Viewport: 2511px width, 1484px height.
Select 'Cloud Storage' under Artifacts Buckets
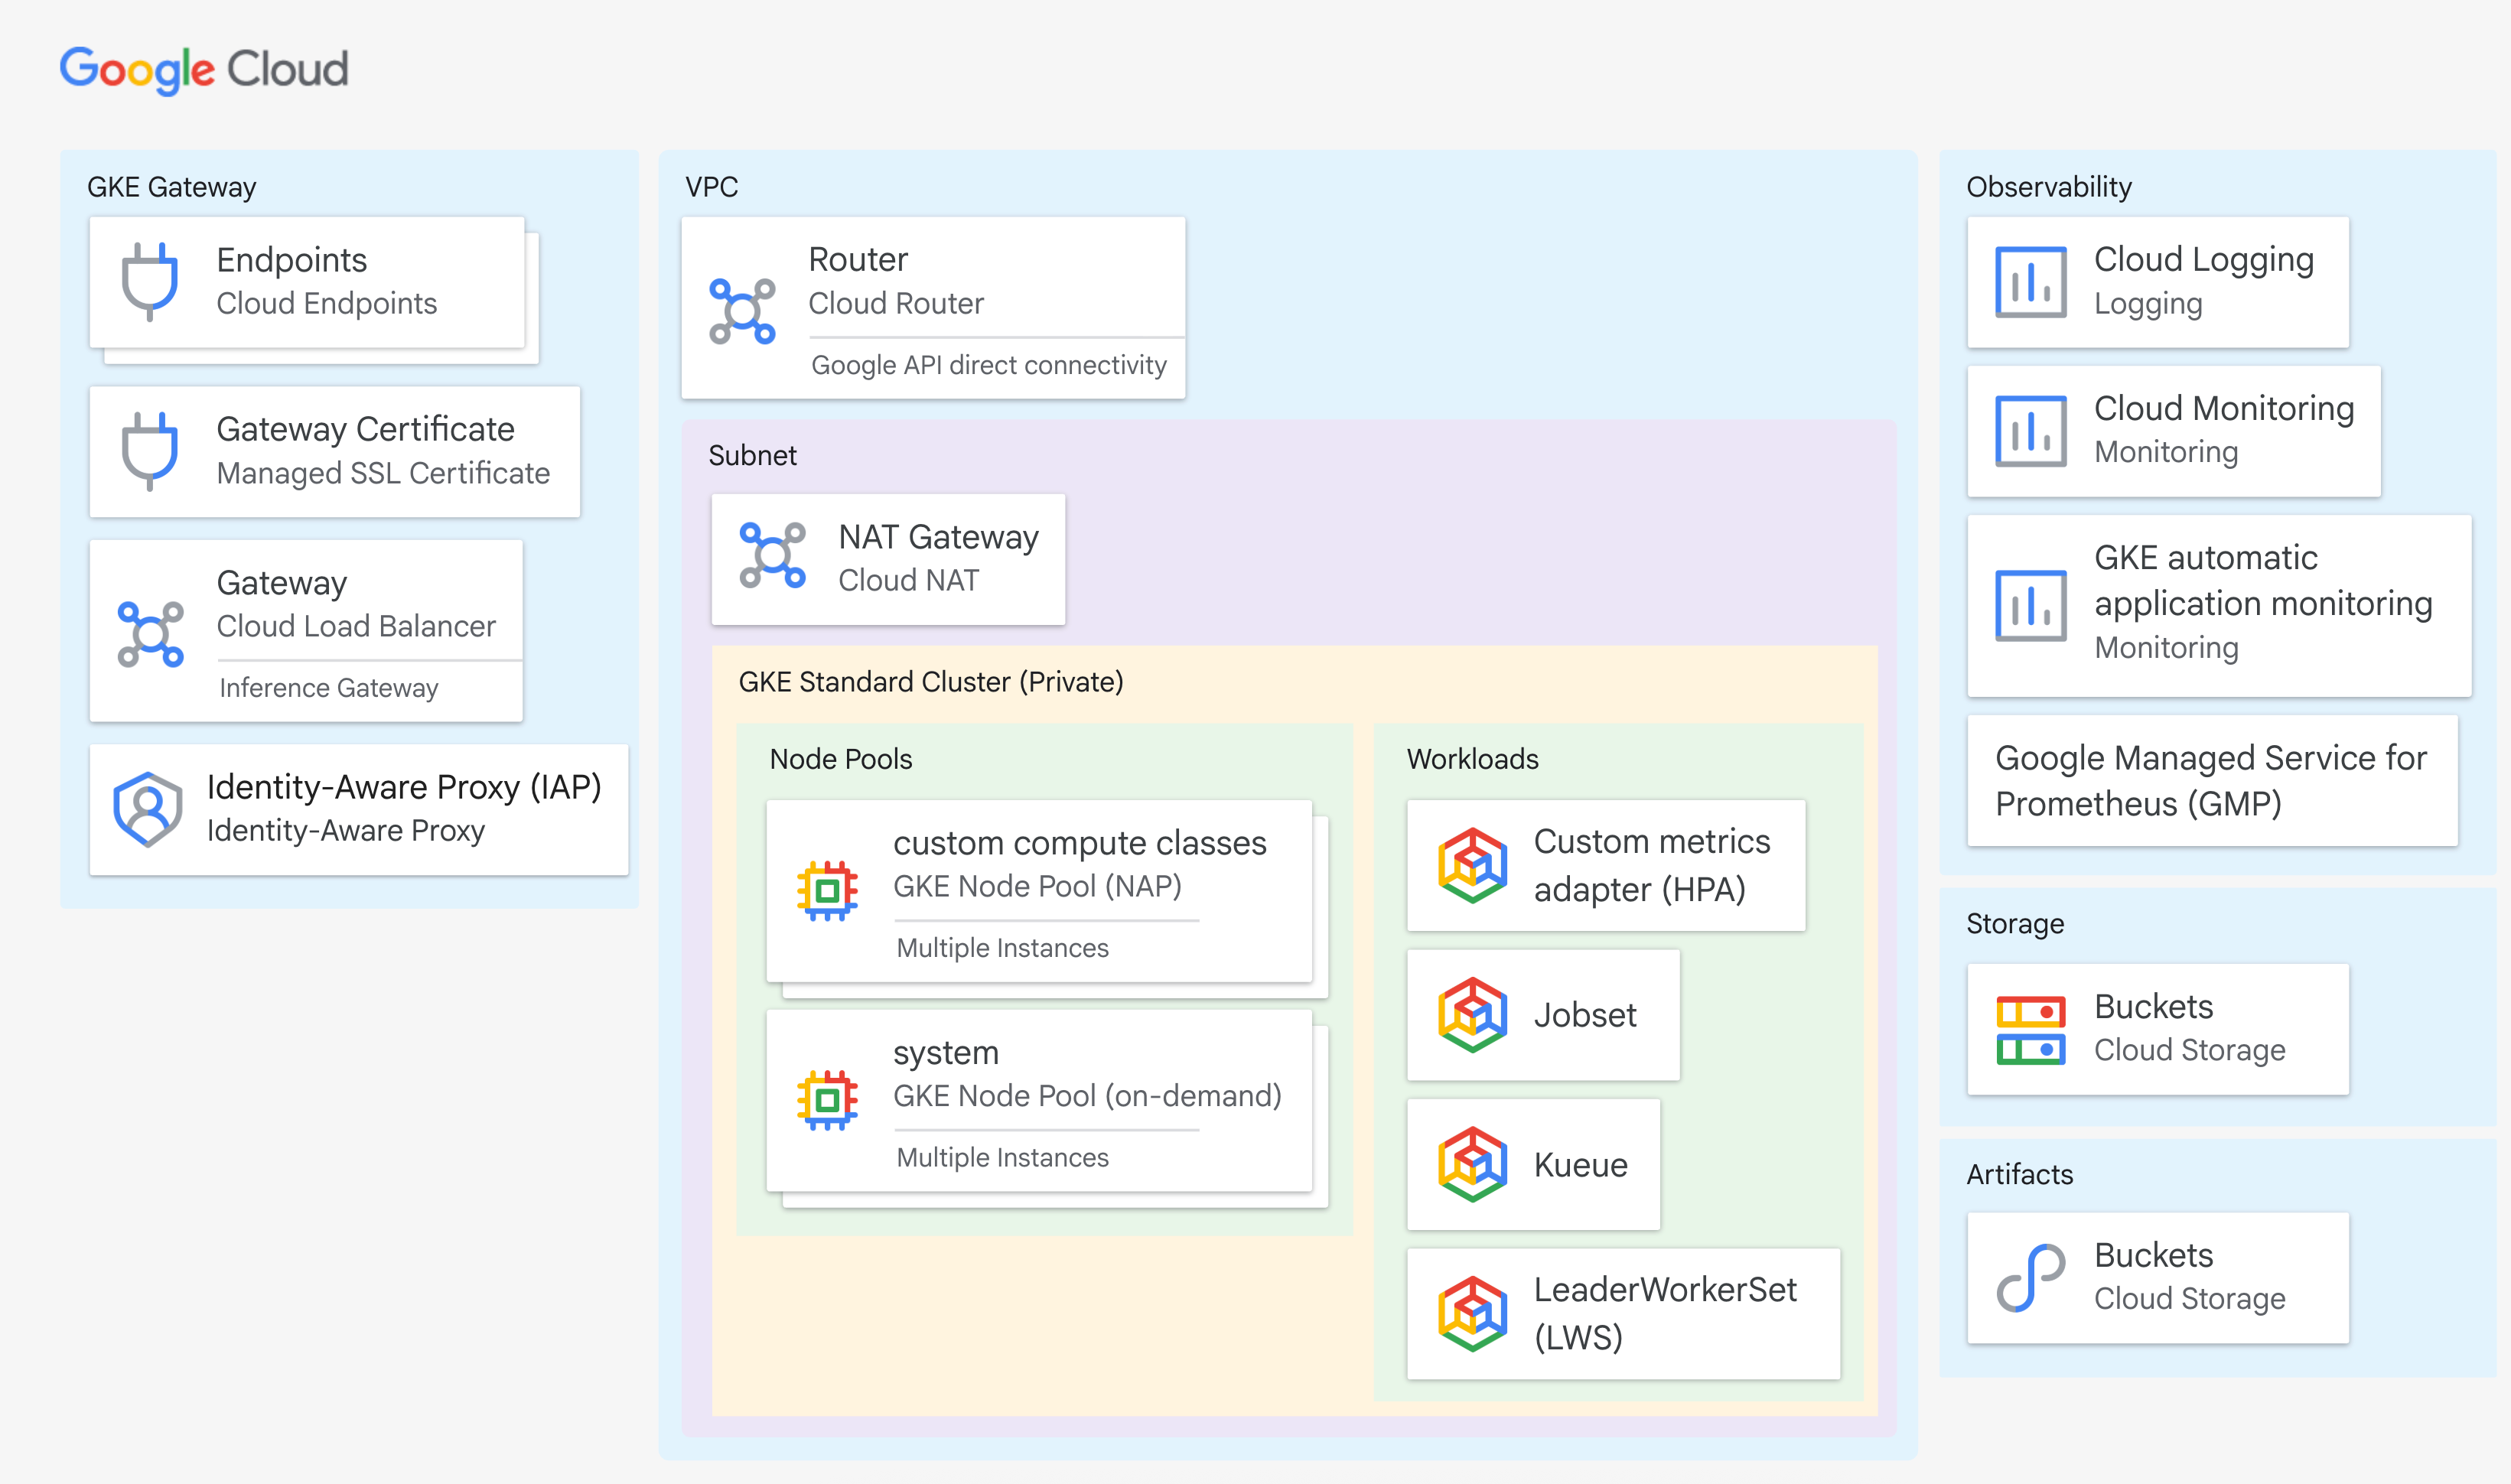2189,1298
